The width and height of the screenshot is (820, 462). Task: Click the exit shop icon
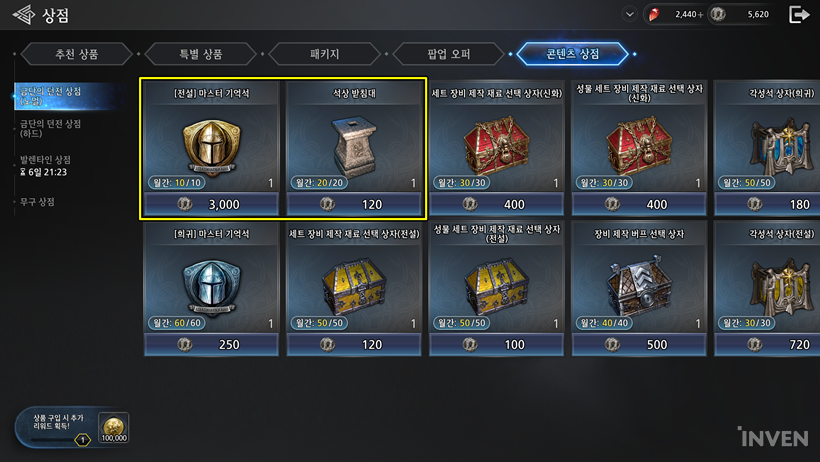click(x=799, y=15)
